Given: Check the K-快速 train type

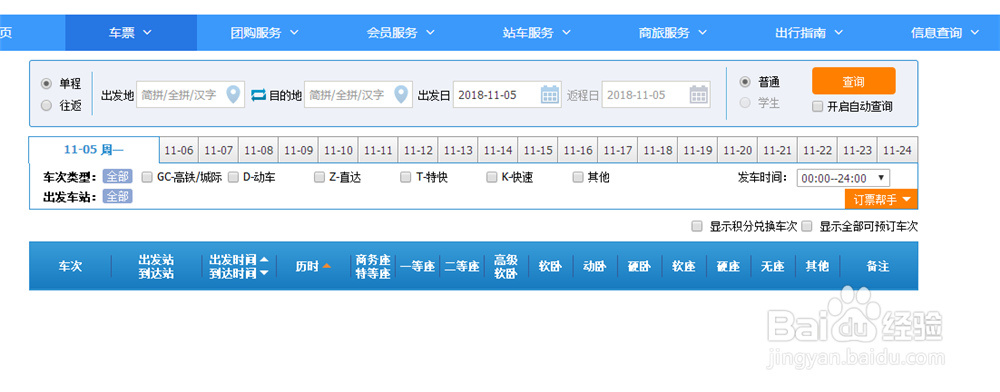Looking at the screenshot, I should pos(491,177).
